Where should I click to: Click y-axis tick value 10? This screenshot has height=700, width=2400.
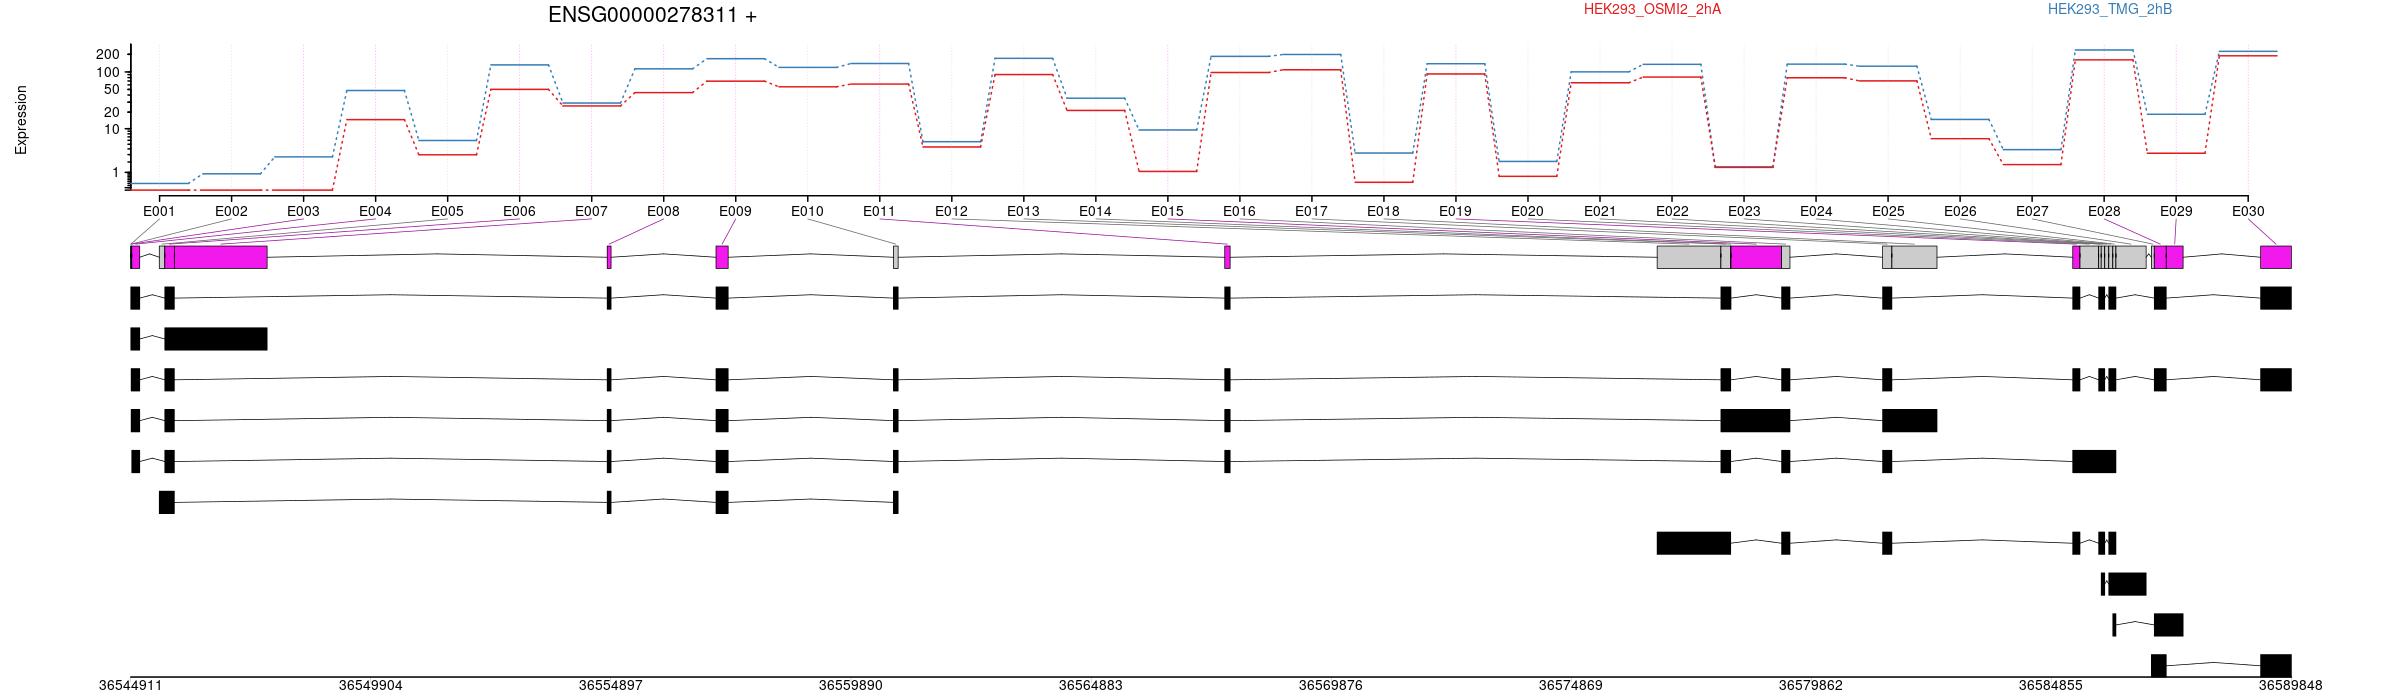(112, 130)
